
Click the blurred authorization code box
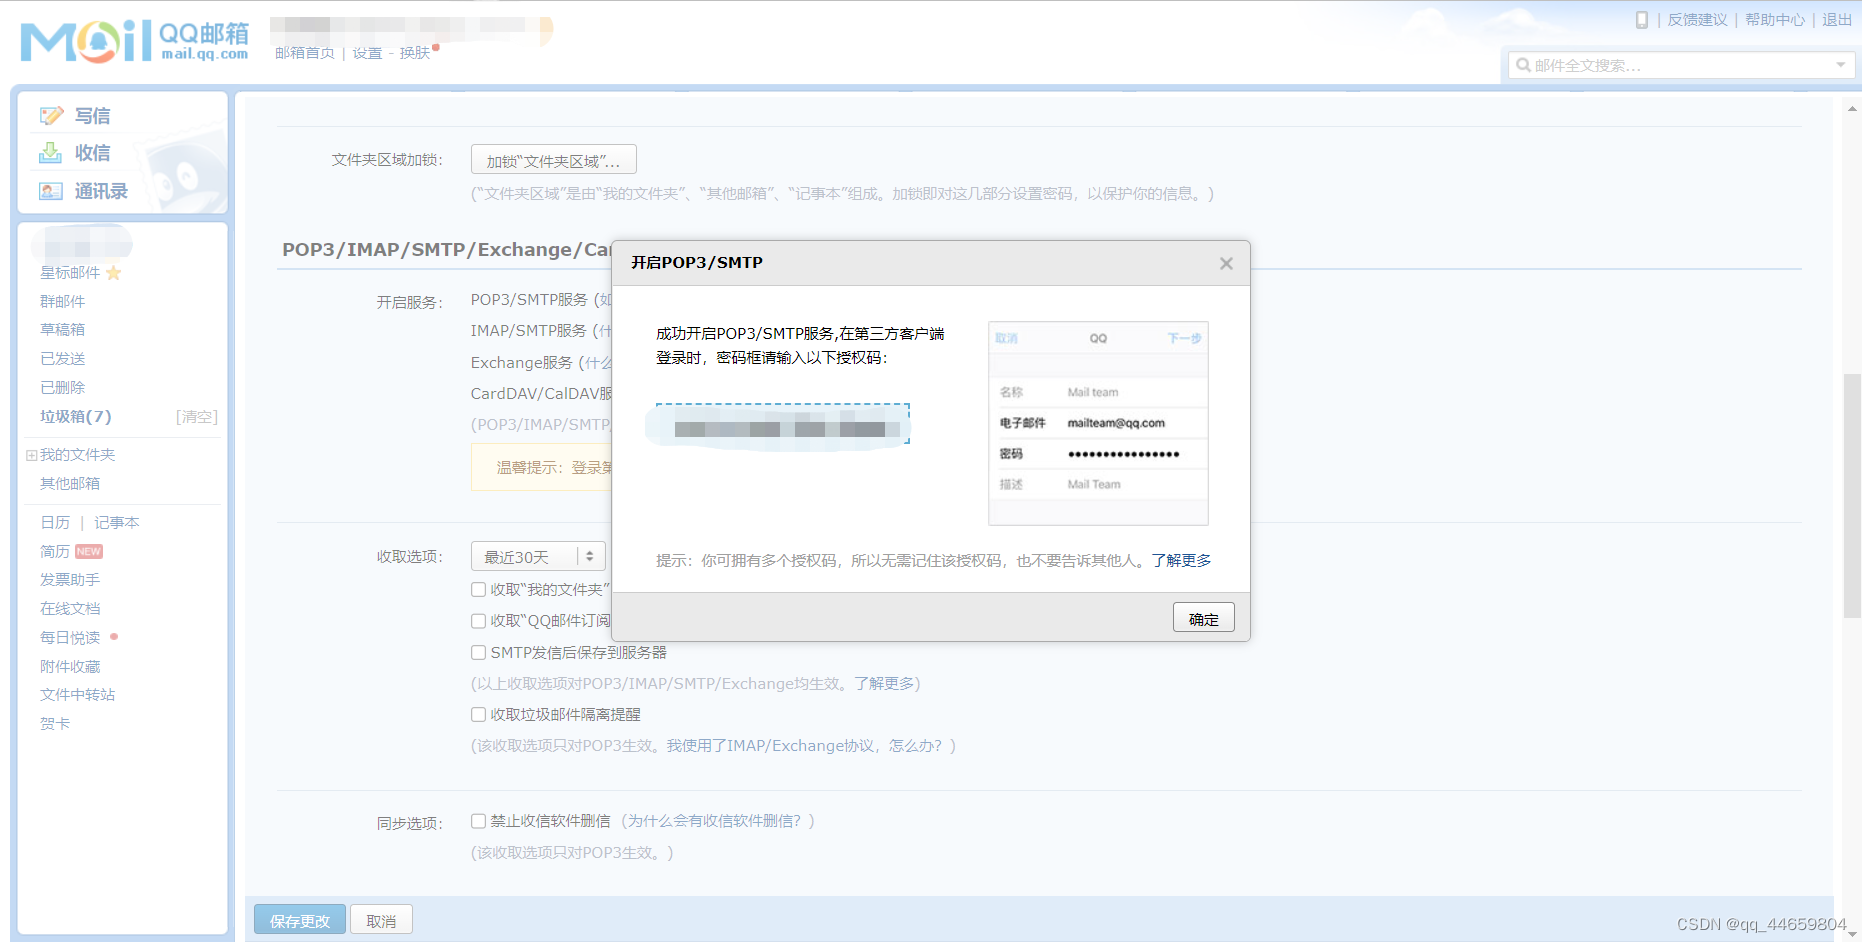(x=782, y=424)
